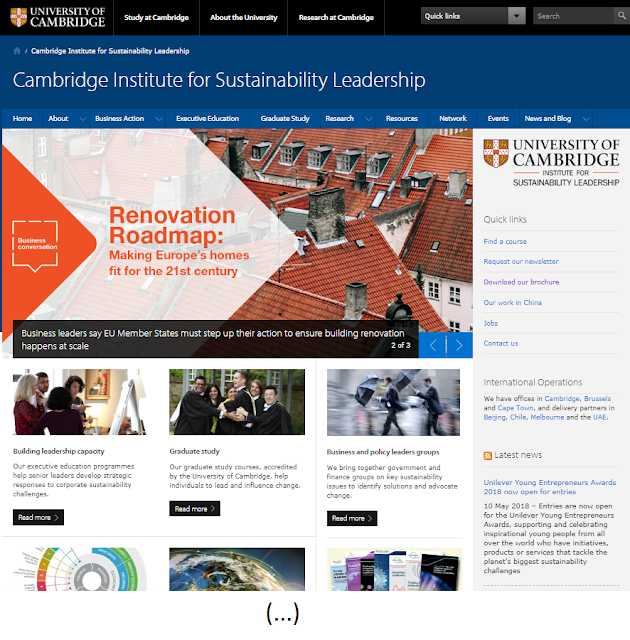This screenshot has height=640, width=630.
Task: Expand the Business Action menu chevron
Action: pos(159,119)
